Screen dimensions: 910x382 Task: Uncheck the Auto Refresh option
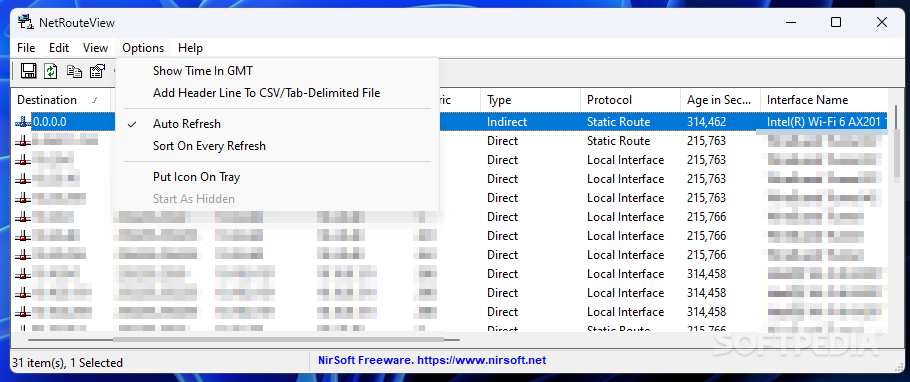coord(277,124)
